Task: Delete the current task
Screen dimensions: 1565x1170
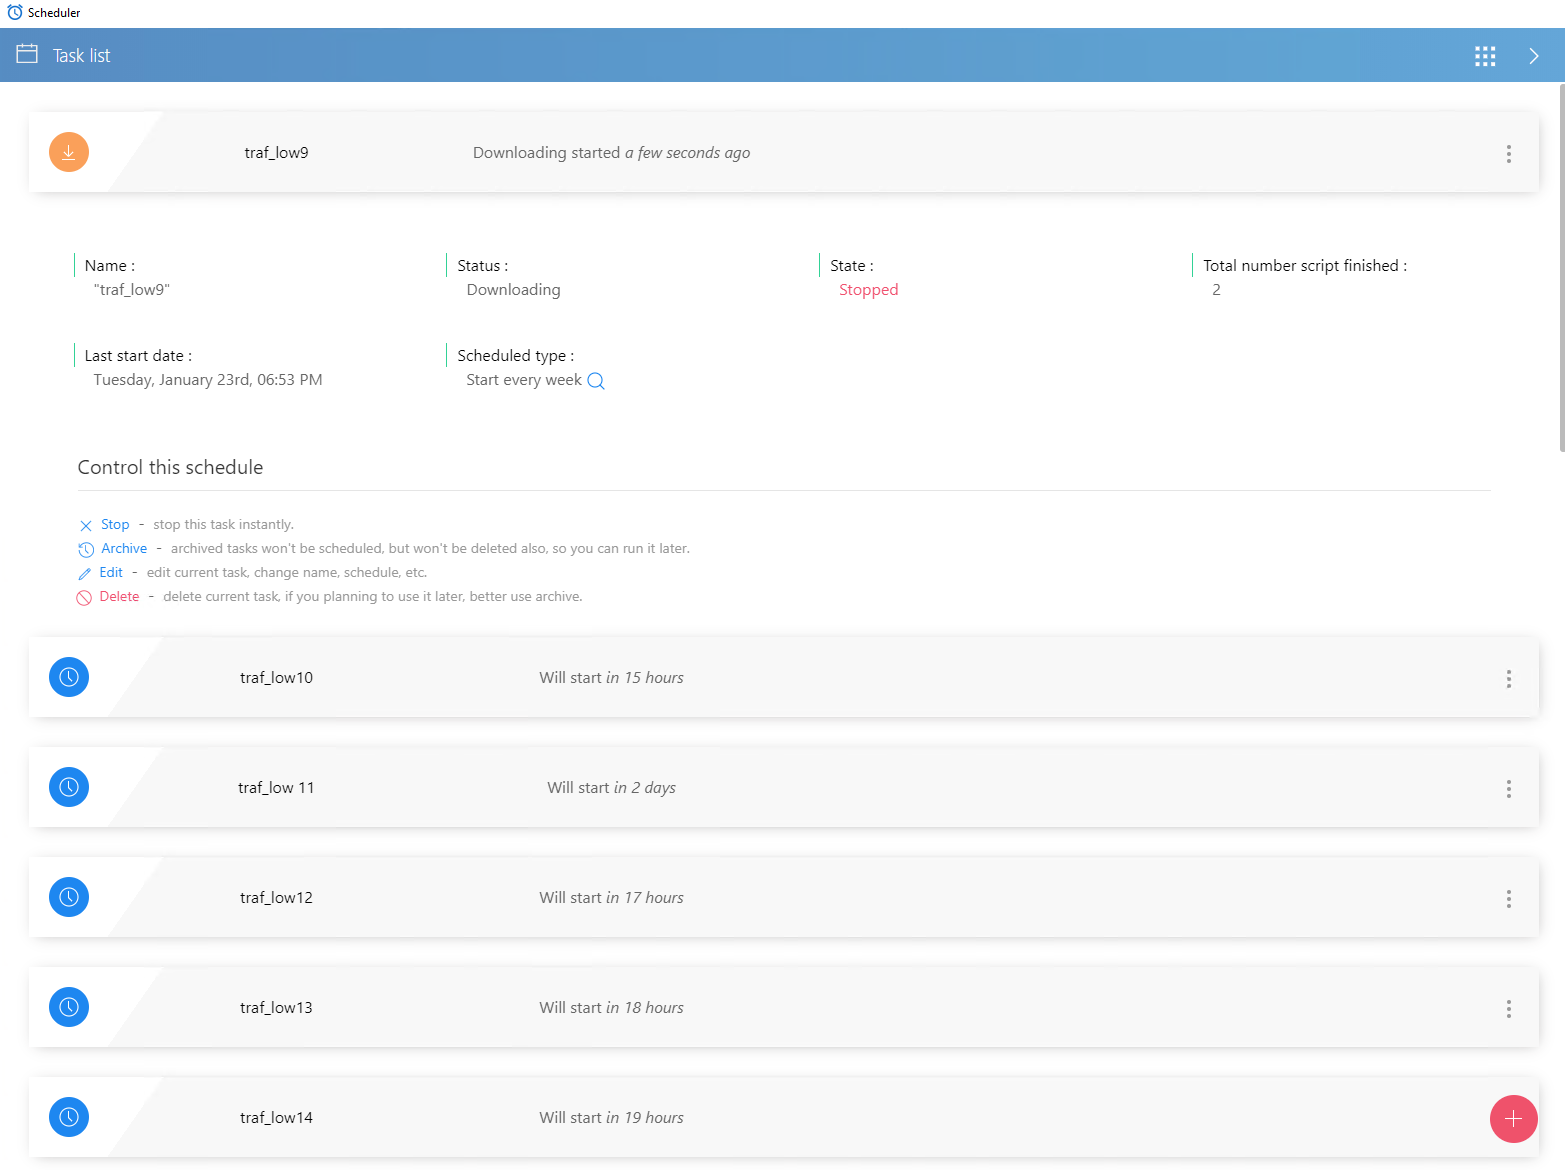Action: pyautogui.click(x=119, y=597)
